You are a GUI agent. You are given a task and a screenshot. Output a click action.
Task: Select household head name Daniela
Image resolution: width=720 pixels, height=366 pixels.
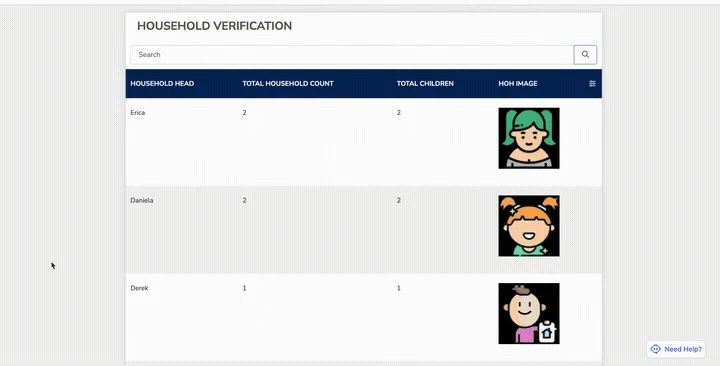[142, 200]
